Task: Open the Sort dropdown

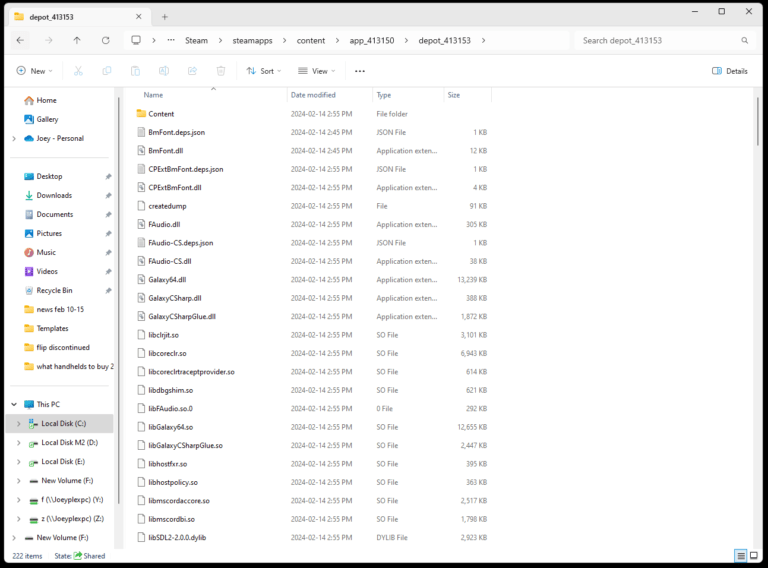Action: (264, 71)
